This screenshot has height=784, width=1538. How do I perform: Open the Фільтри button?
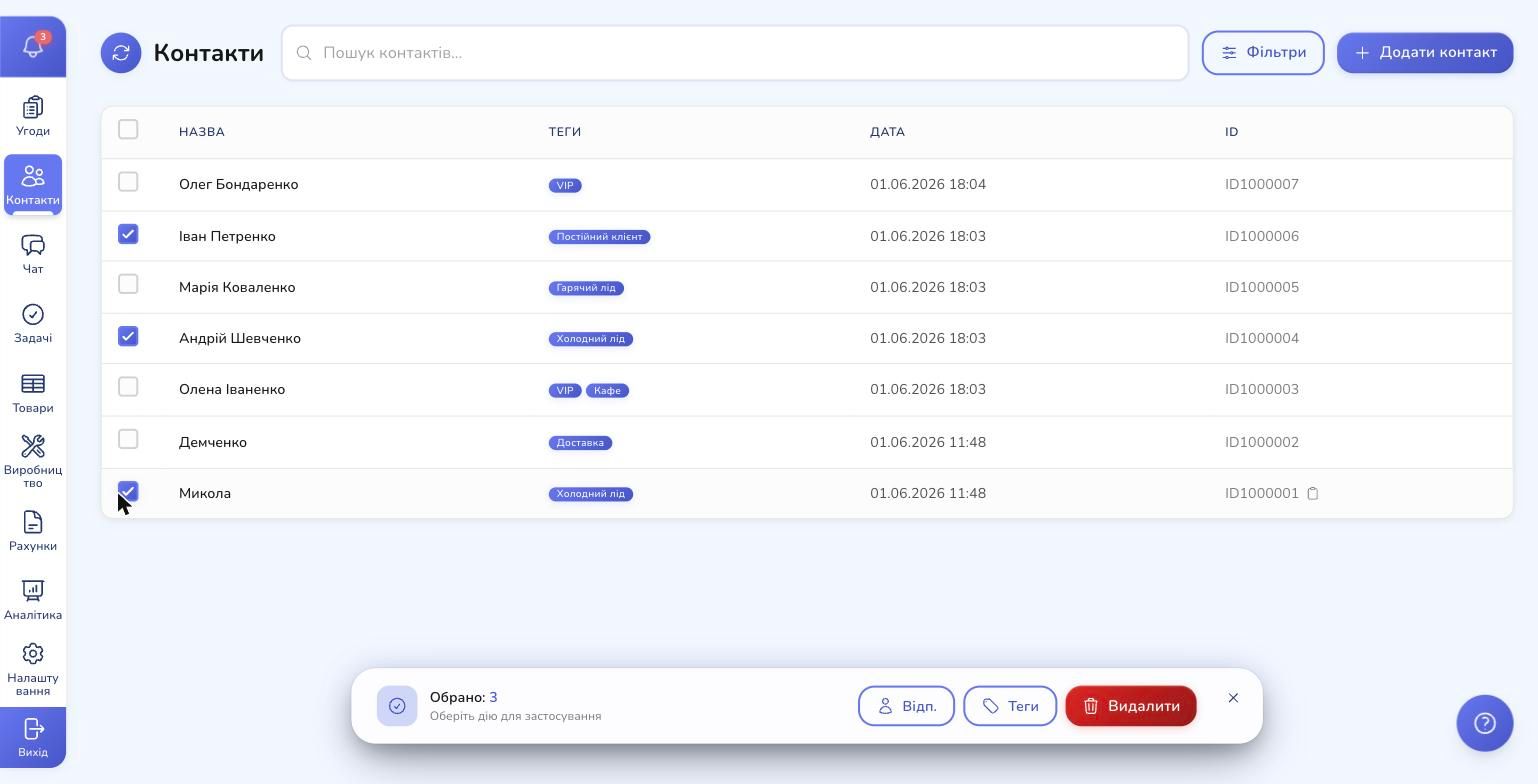1263,53
